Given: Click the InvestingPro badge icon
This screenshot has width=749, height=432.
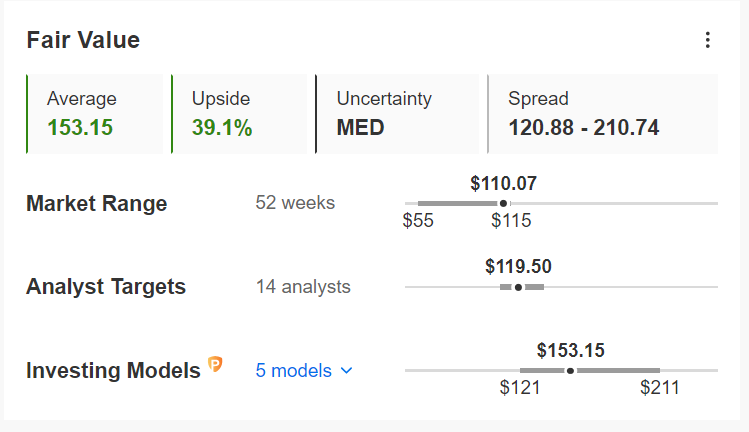Looking at the screenshot, I should (x=215, y=365).
